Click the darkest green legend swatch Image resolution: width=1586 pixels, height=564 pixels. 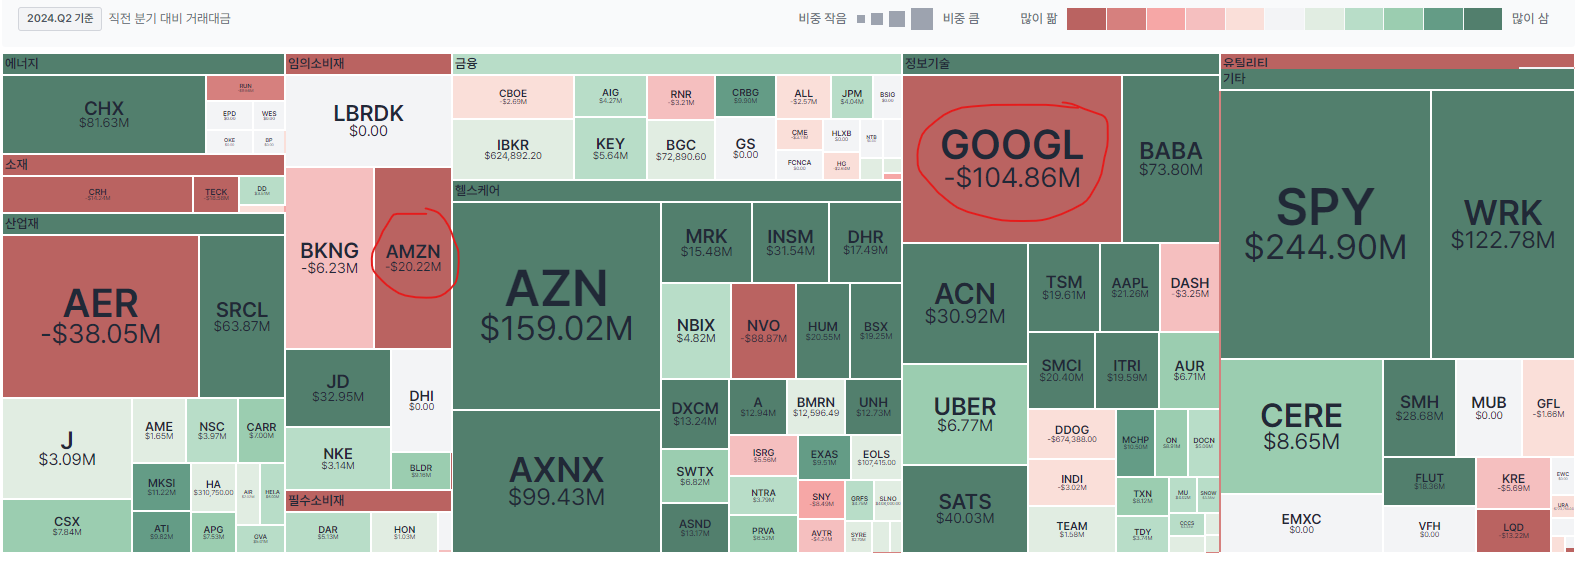coord(1482,19)
